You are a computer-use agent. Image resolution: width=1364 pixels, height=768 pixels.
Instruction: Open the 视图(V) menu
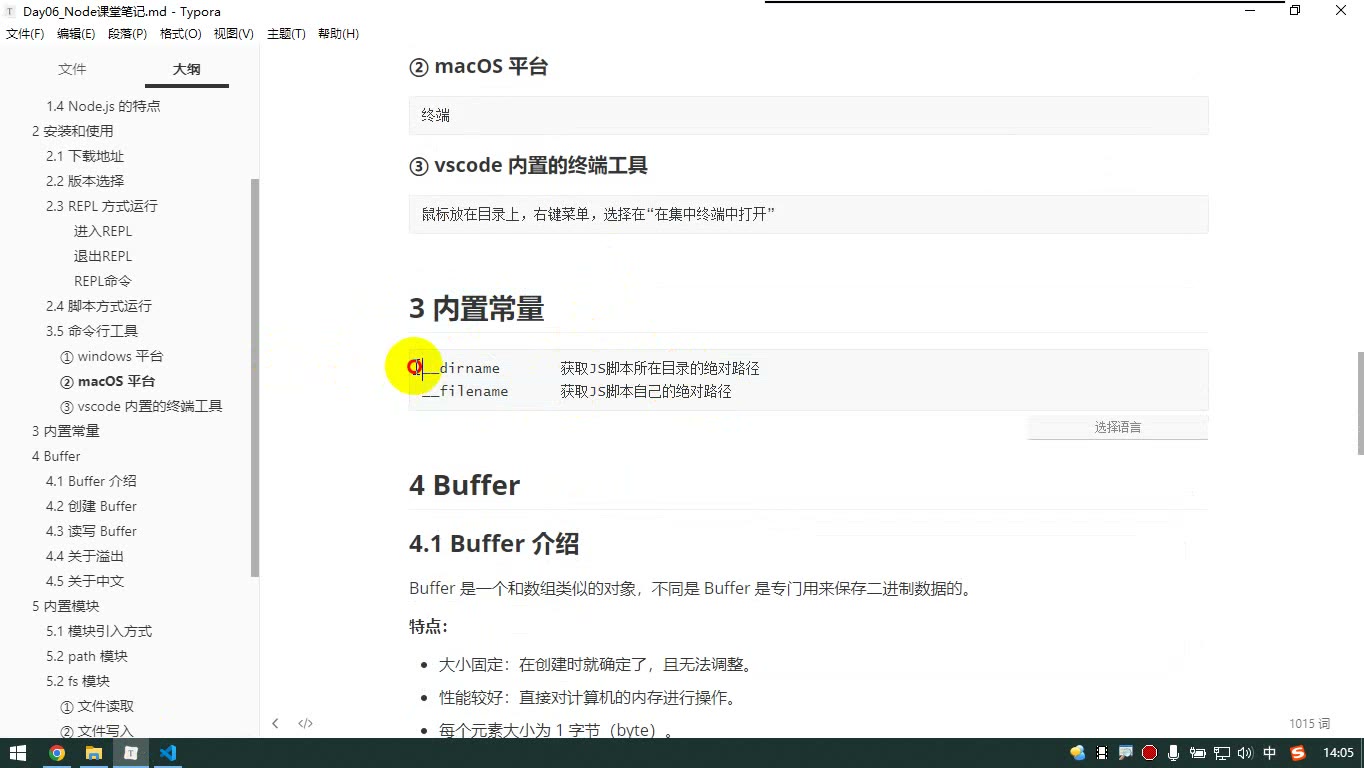pyautogui.click(x=234, y=34)
